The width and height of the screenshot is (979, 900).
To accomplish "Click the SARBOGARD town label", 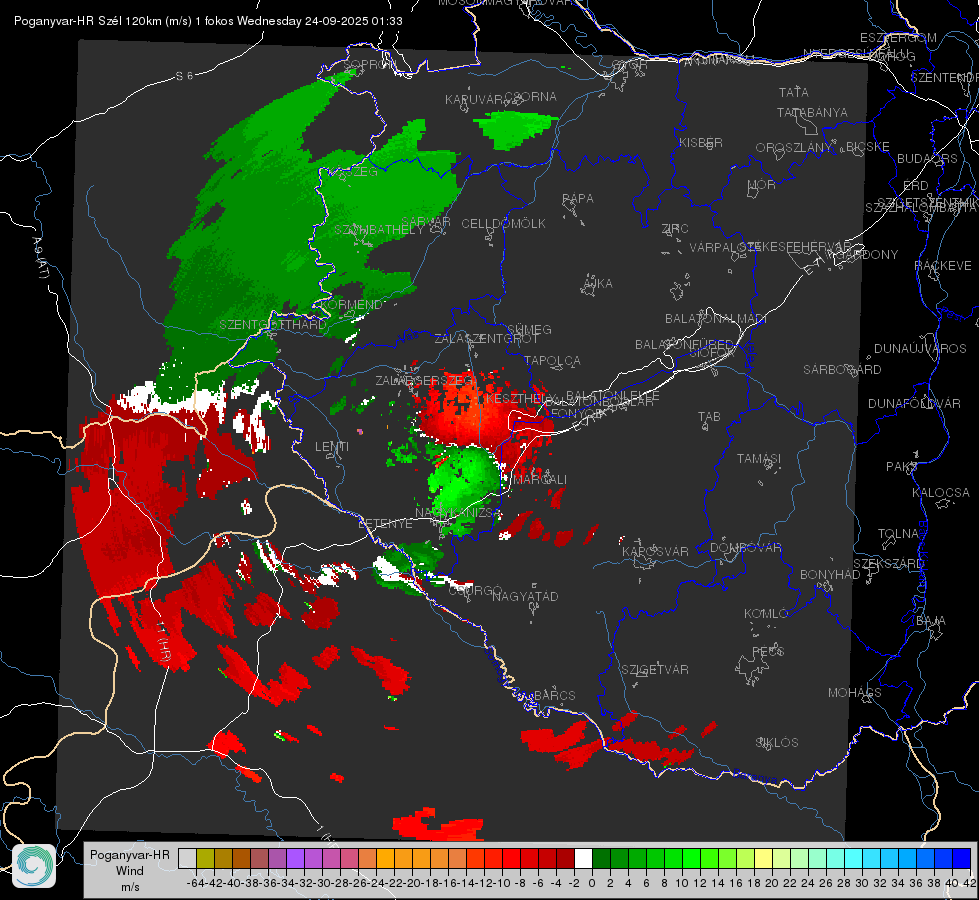I will click(842, 370).
